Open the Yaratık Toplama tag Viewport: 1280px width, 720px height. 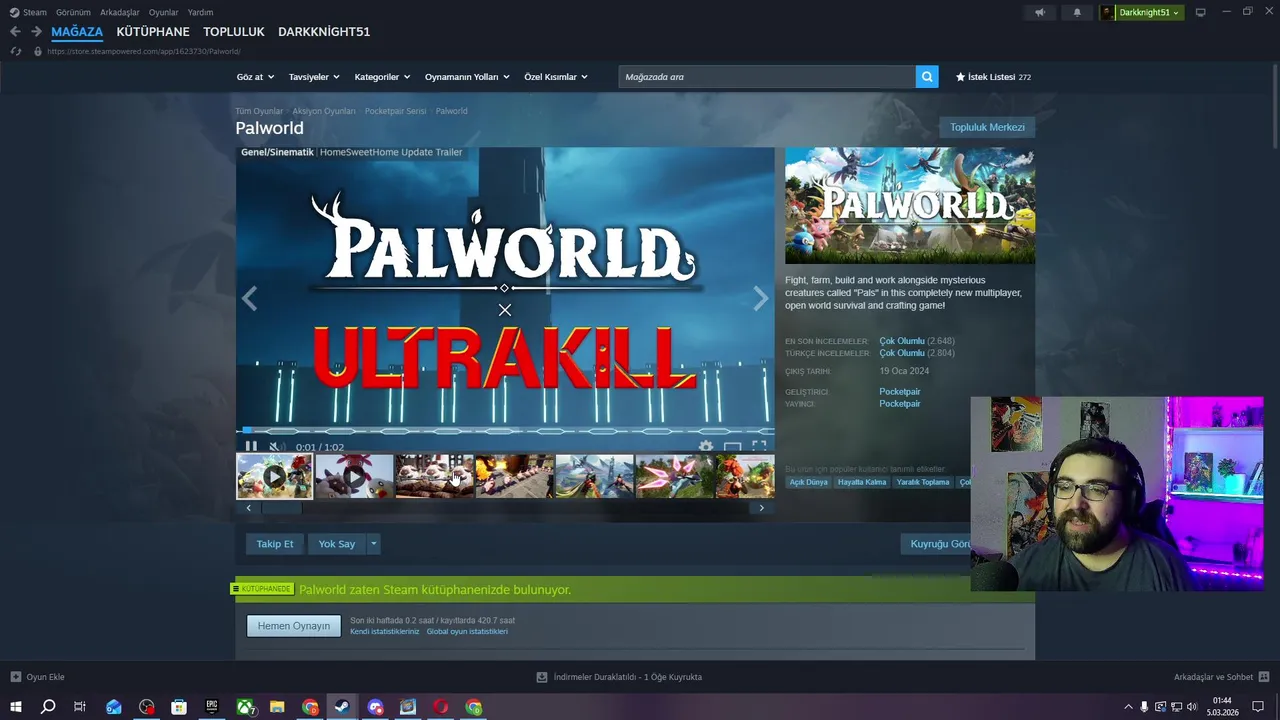tap(923, 482)
